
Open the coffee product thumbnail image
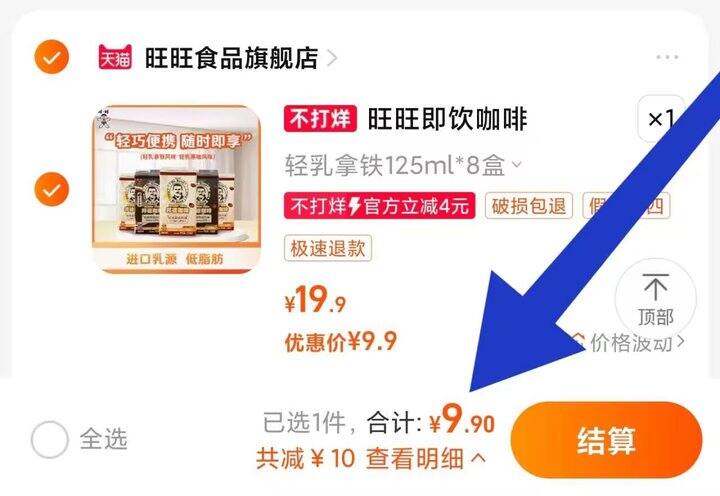point(177,189)
